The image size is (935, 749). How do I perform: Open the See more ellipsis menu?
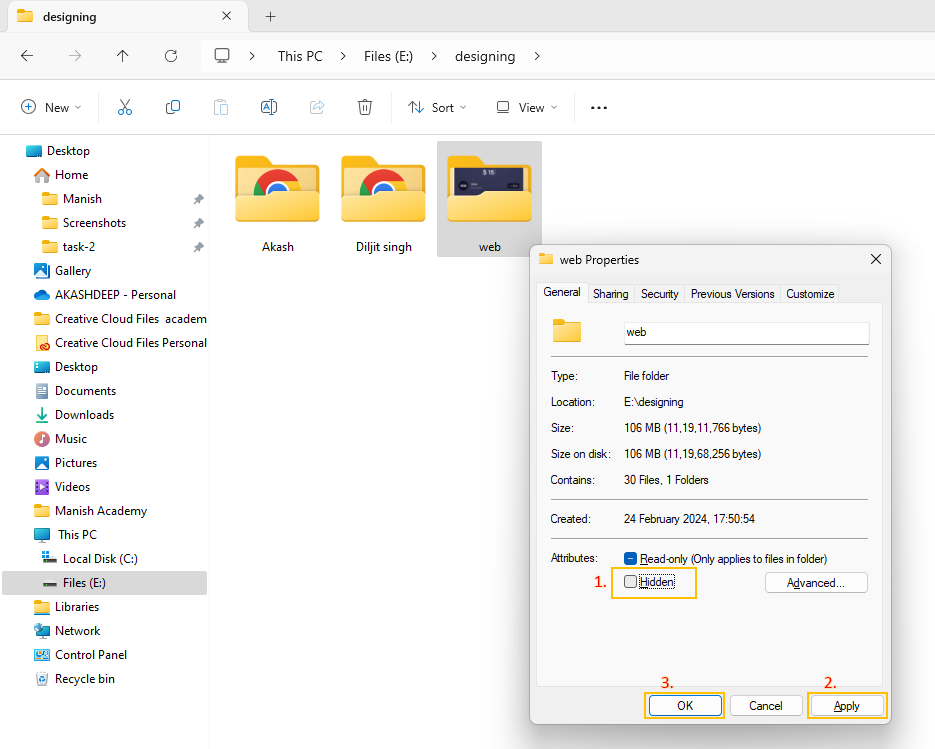599,108
